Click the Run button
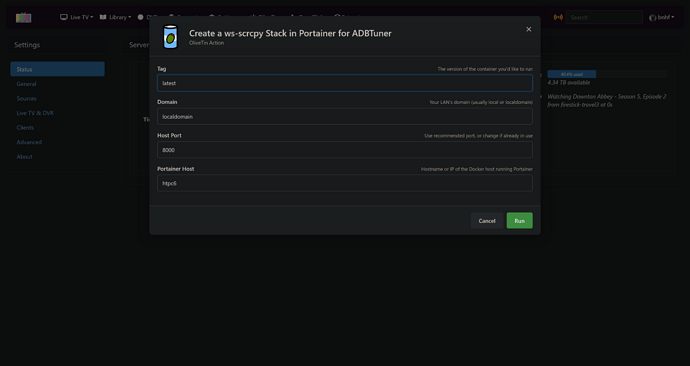 pyautogui.click(x=519, y=220)
